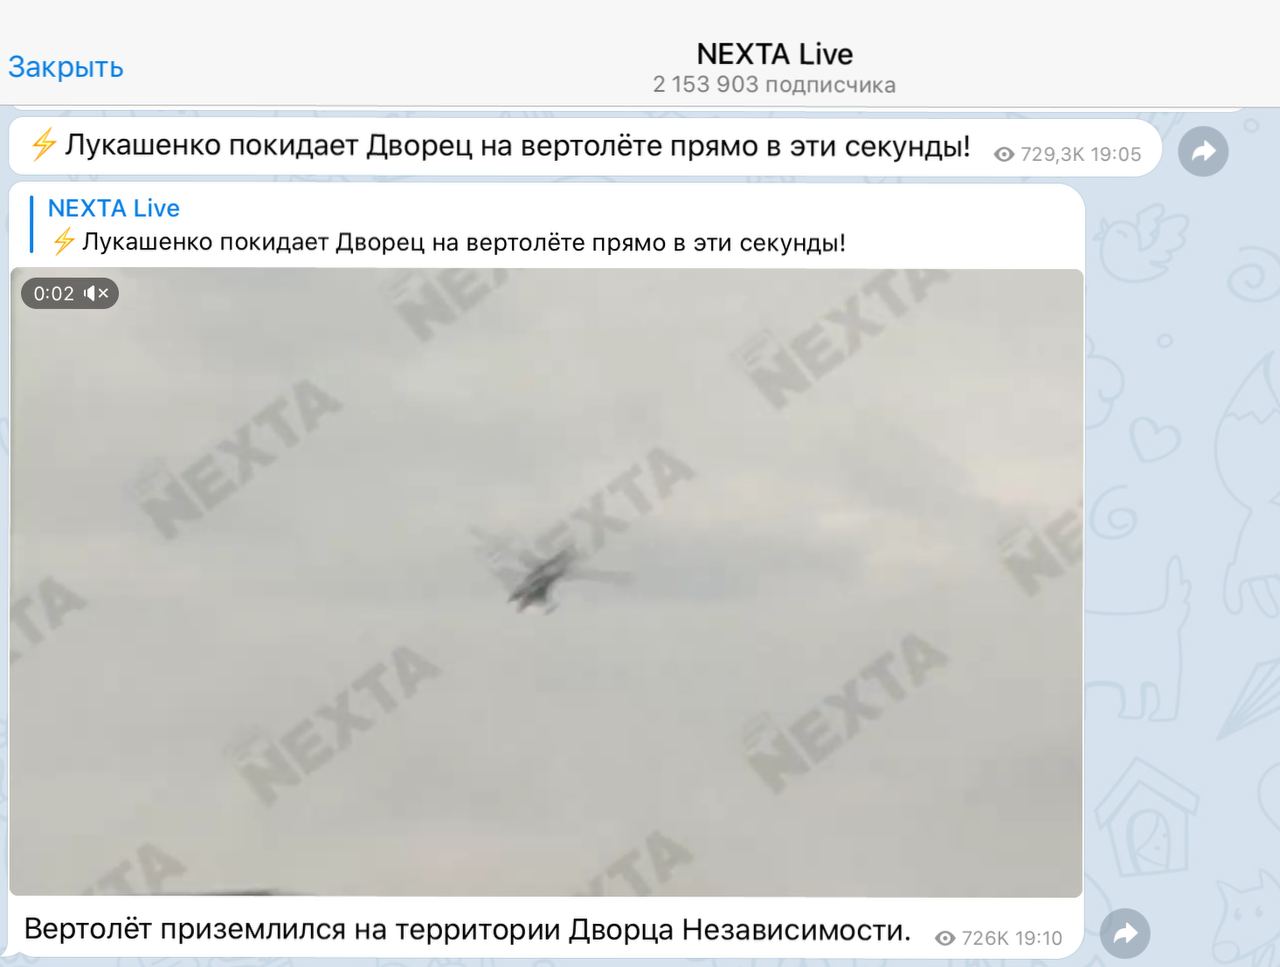Open the 2 153 903 подписчика subscriber count
The height and width of the screenshot is (967, 1280).
coord(774,85)
